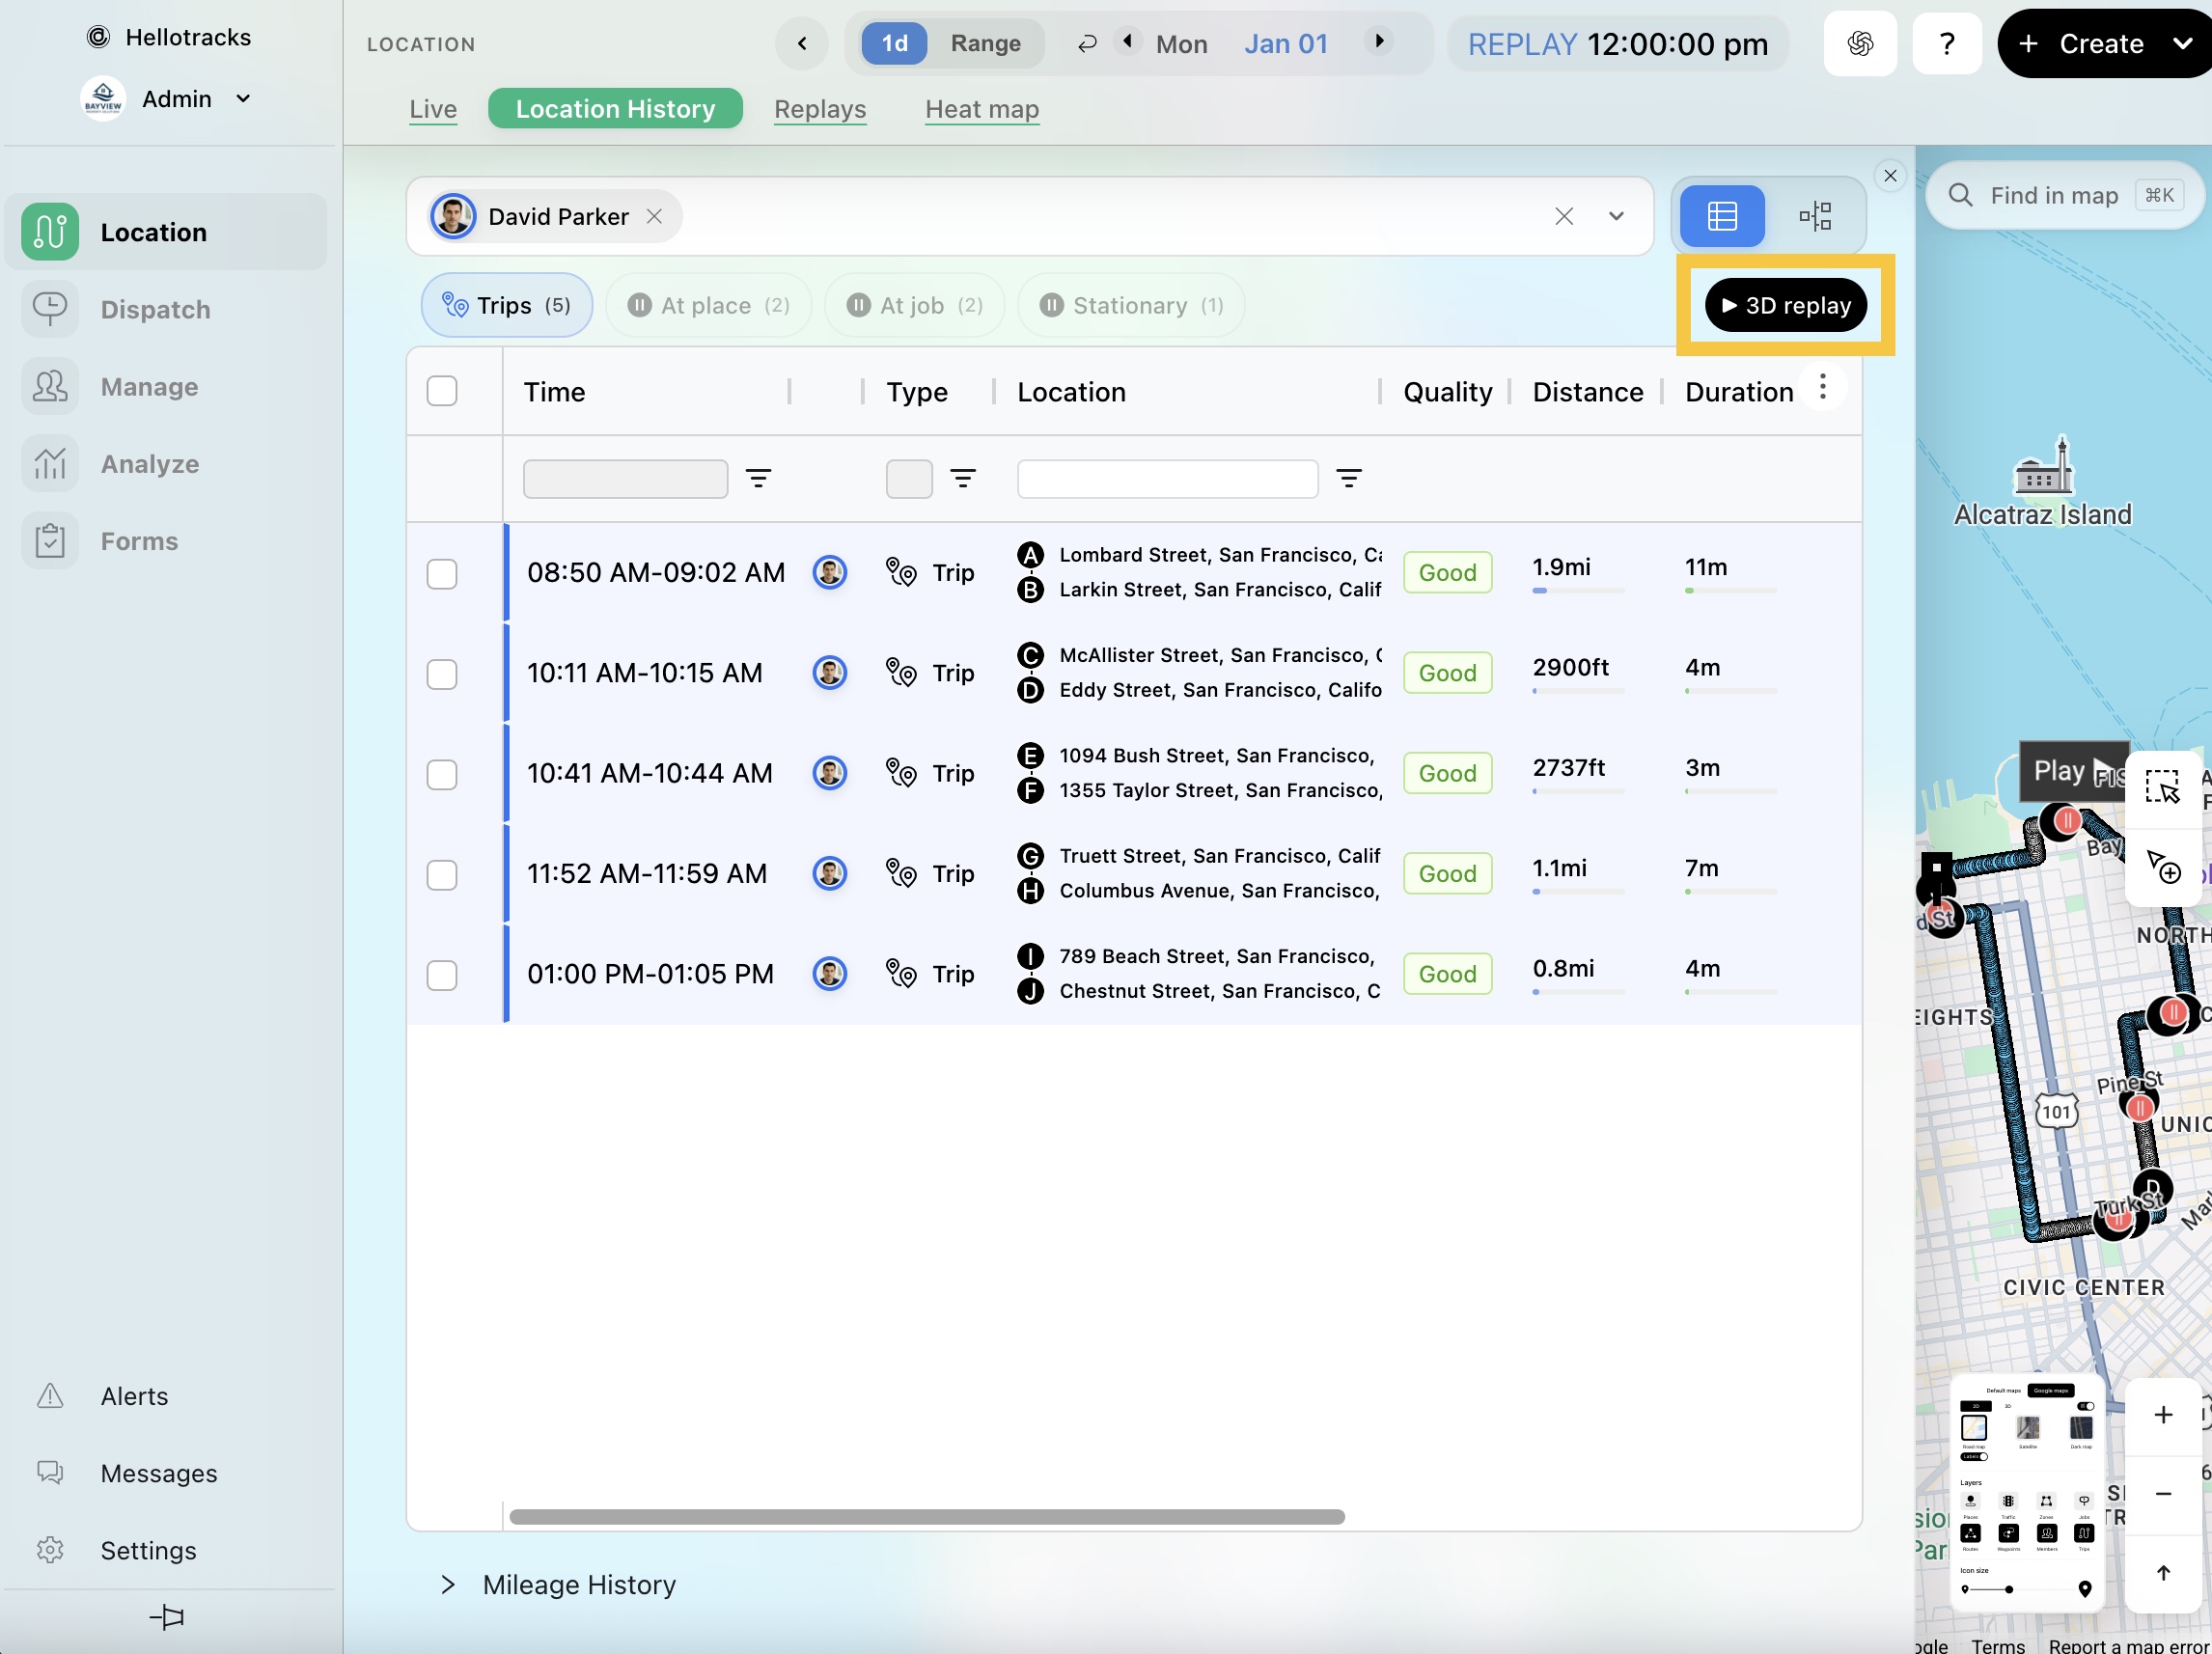Open the Type column filter options
The height and width of the screenshot is (1654, 2212).
[x=963, y=479]
